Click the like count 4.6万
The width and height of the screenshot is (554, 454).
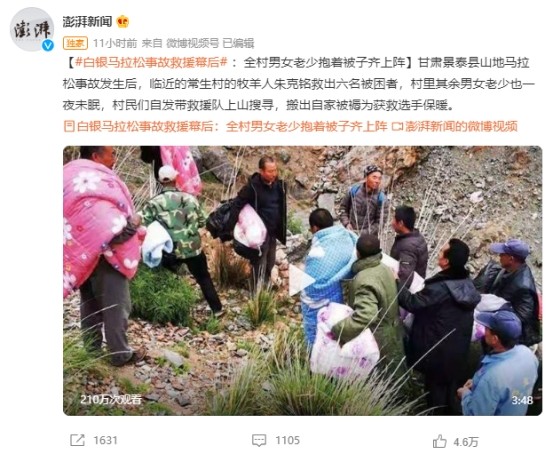point(466,442)
